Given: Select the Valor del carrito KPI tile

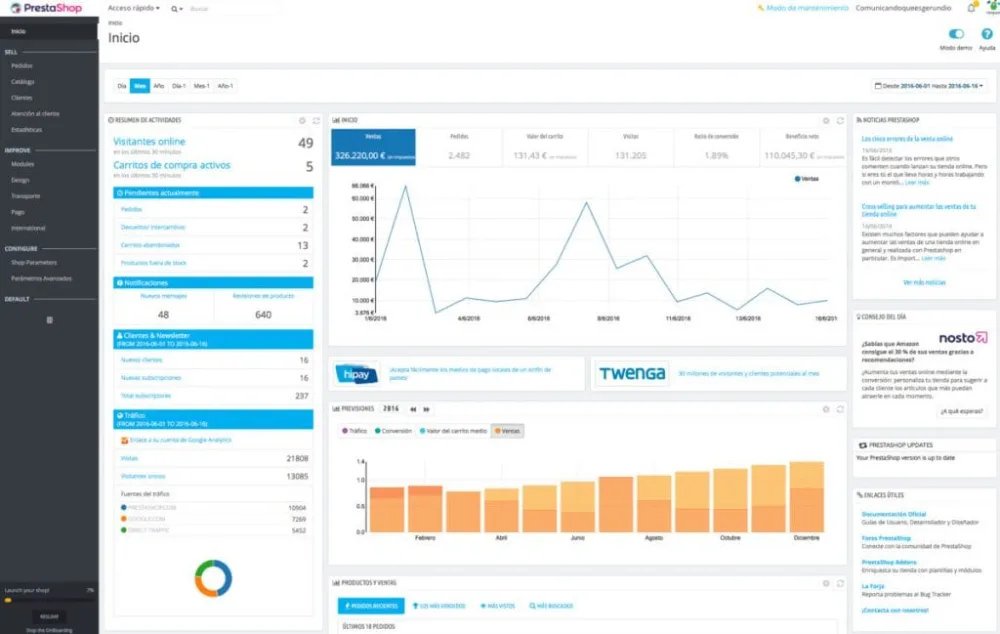Looking at the screenshot, I should [x=545, y=147].
